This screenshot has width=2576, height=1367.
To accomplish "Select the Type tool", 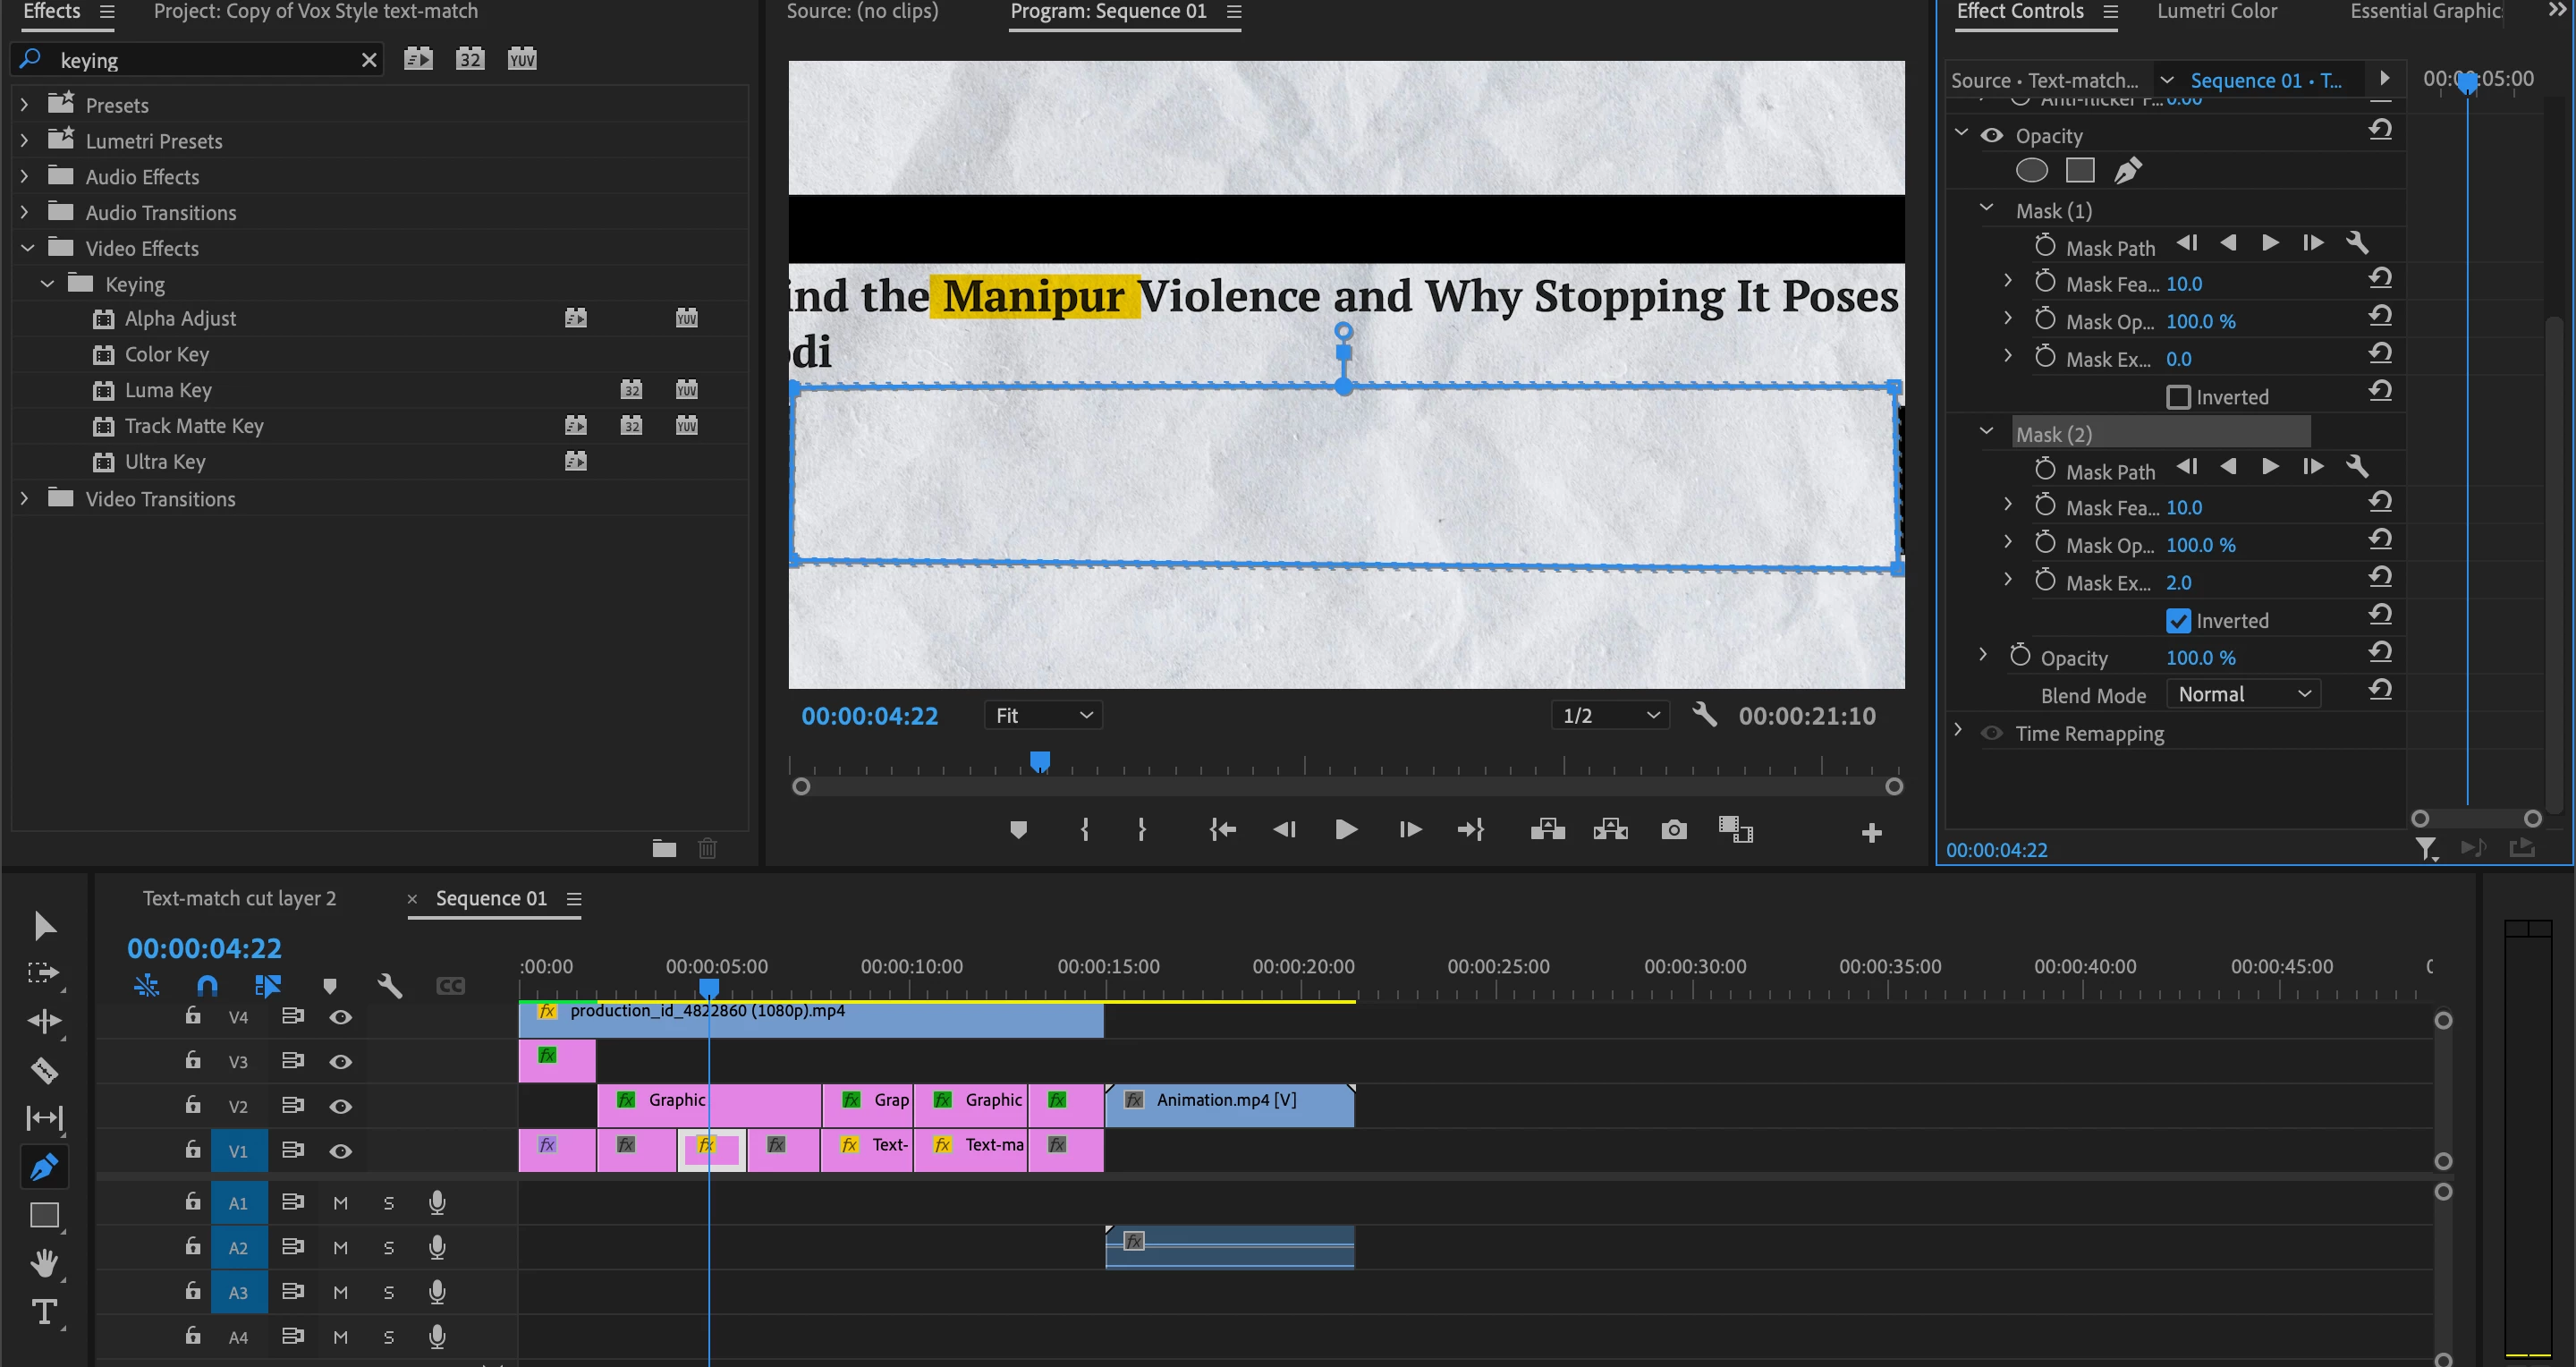I will coord(44,1311).
